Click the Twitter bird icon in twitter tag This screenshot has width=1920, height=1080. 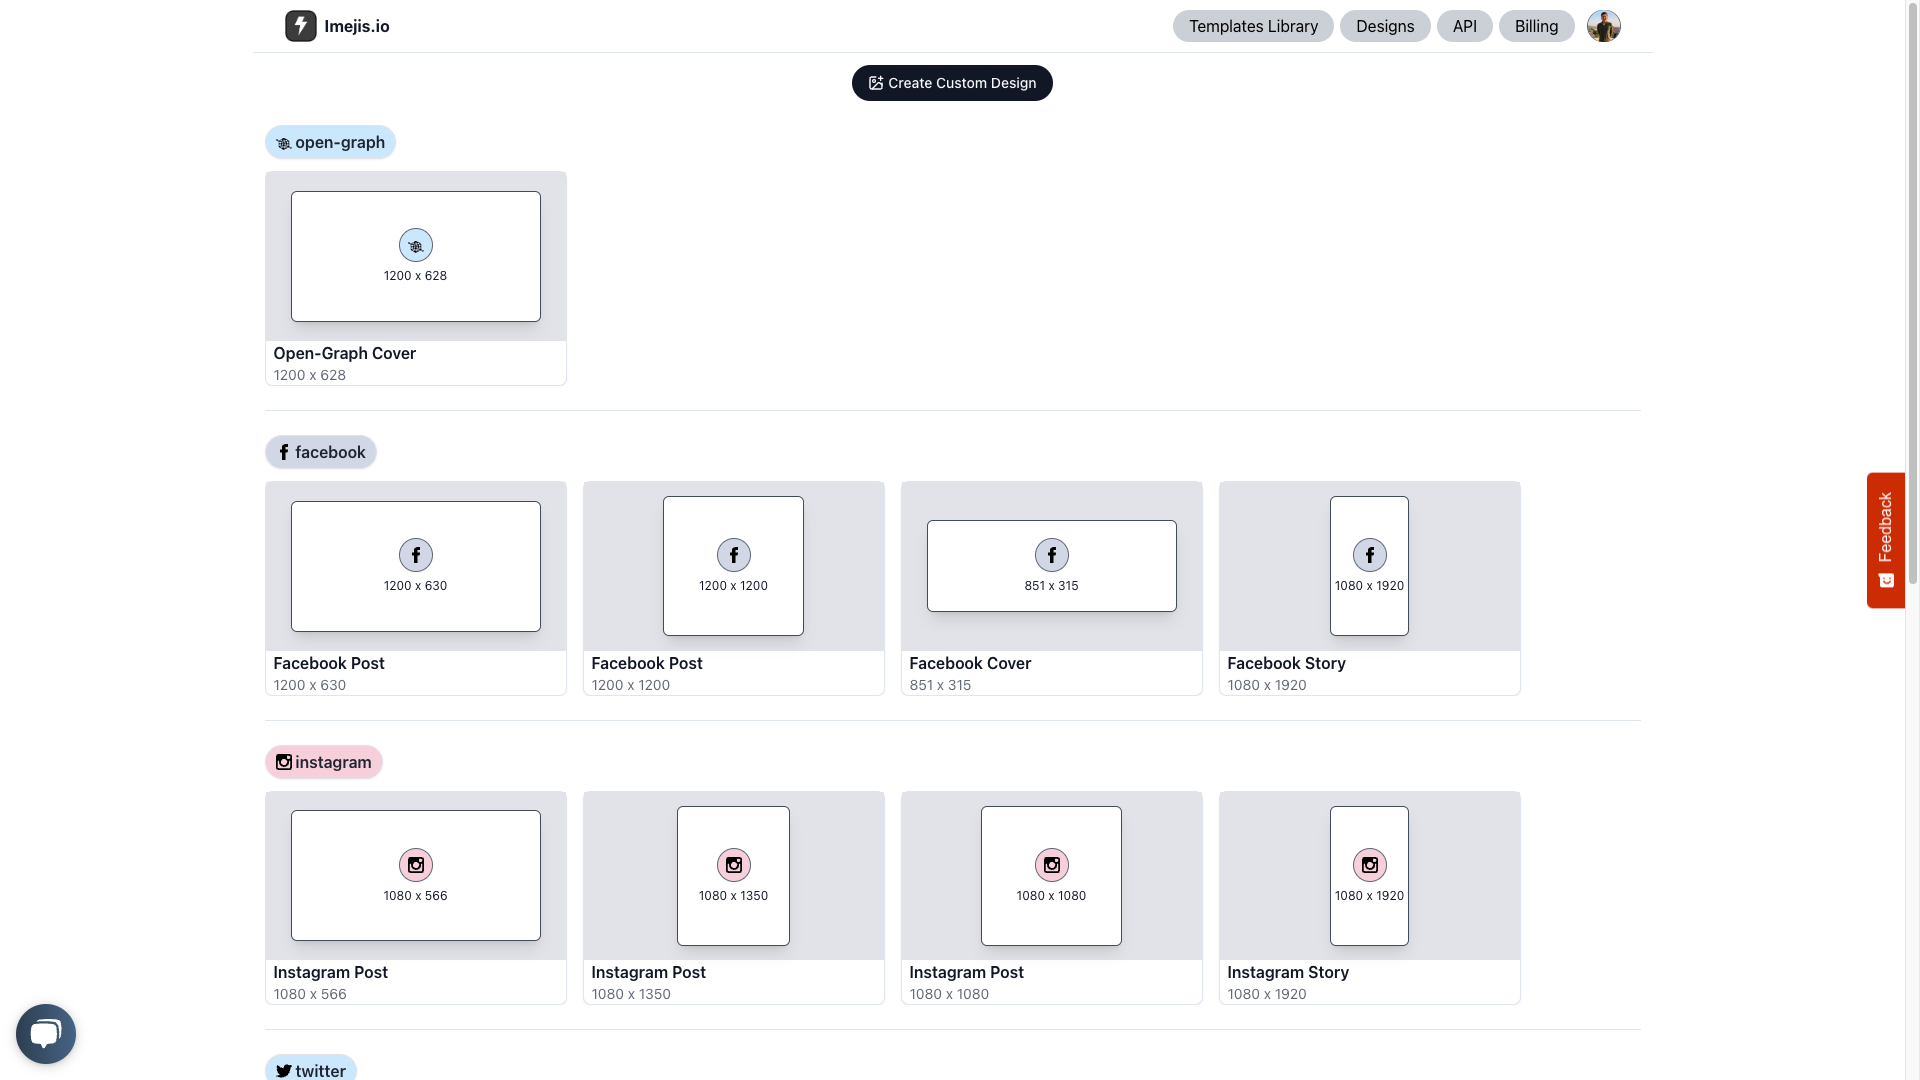(x=284, y=1071)
